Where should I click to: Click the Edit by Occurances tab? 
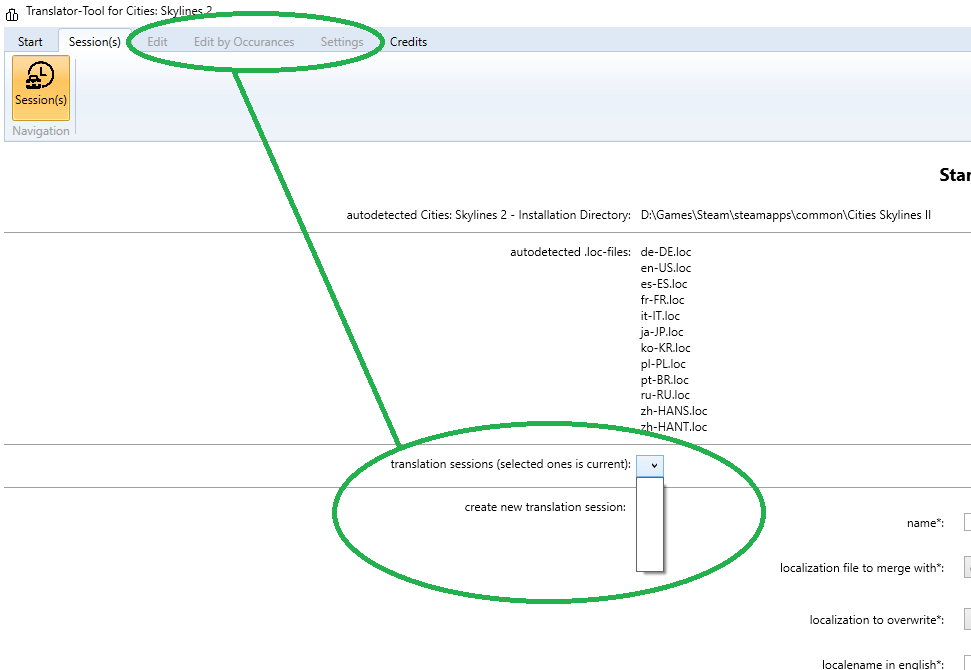pos(243,41)
